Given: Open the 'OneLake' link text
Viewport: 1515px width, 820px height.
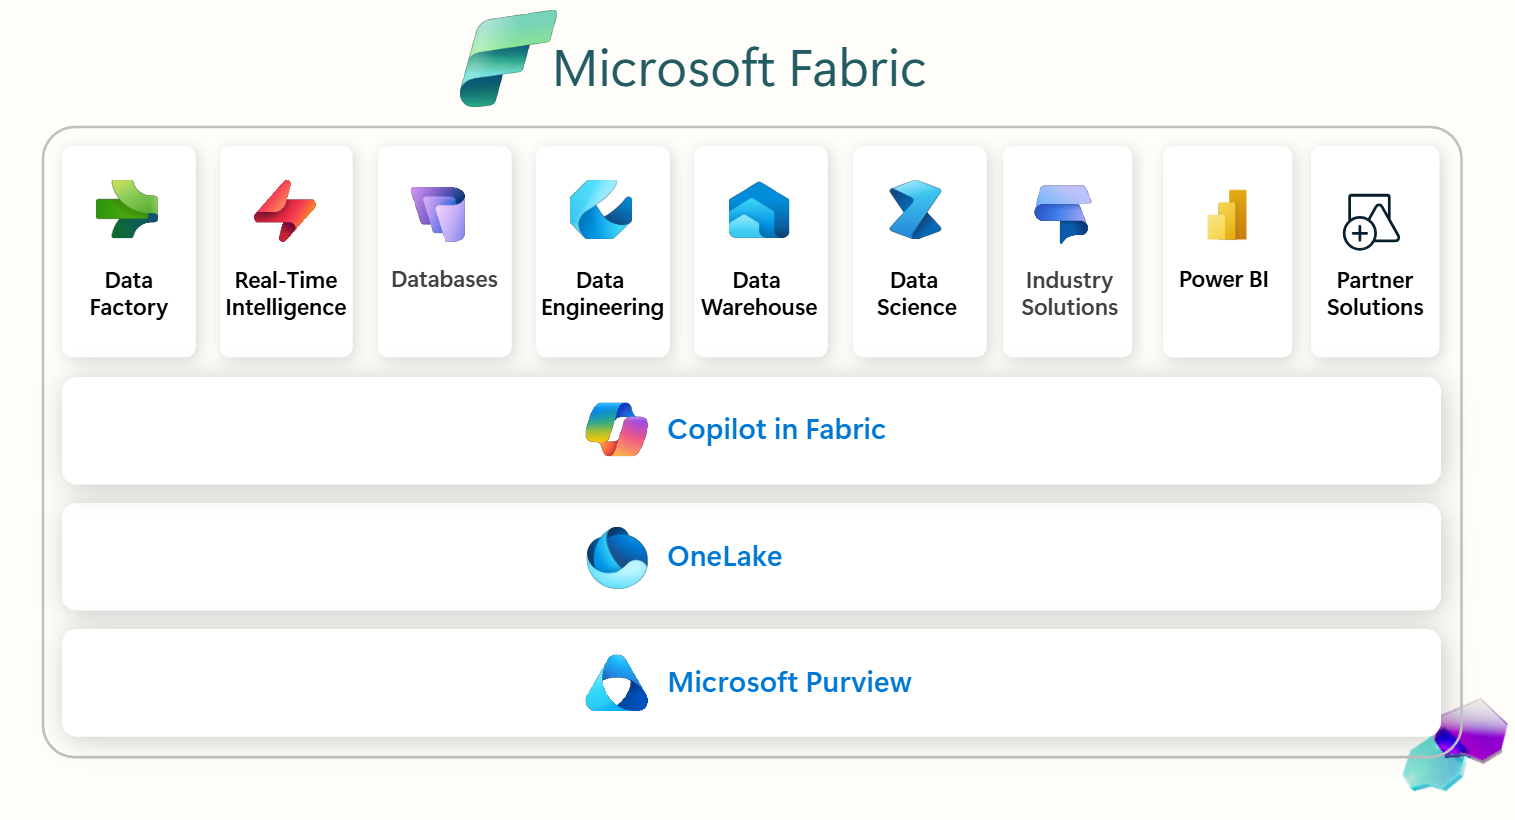Looking at the screenshot, I should coord(724,556).
